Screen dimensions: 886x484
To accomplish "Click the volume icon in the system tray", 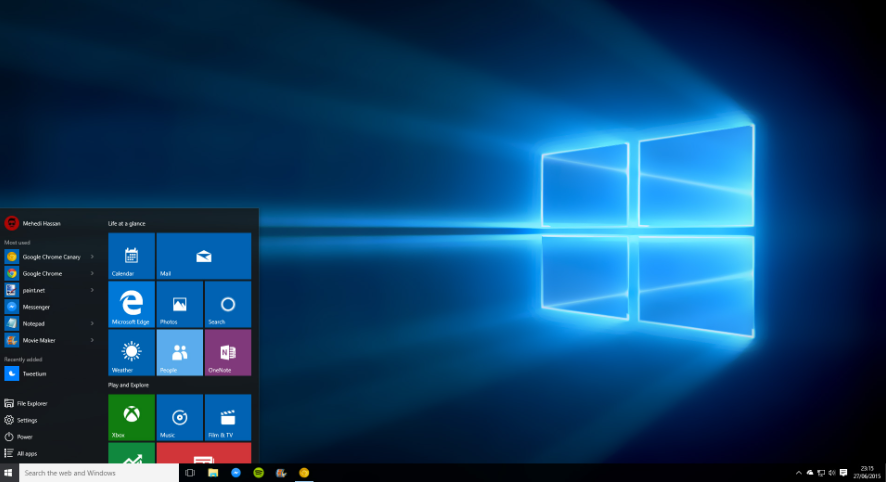I will pyautogui.click(x=832, y=473).
